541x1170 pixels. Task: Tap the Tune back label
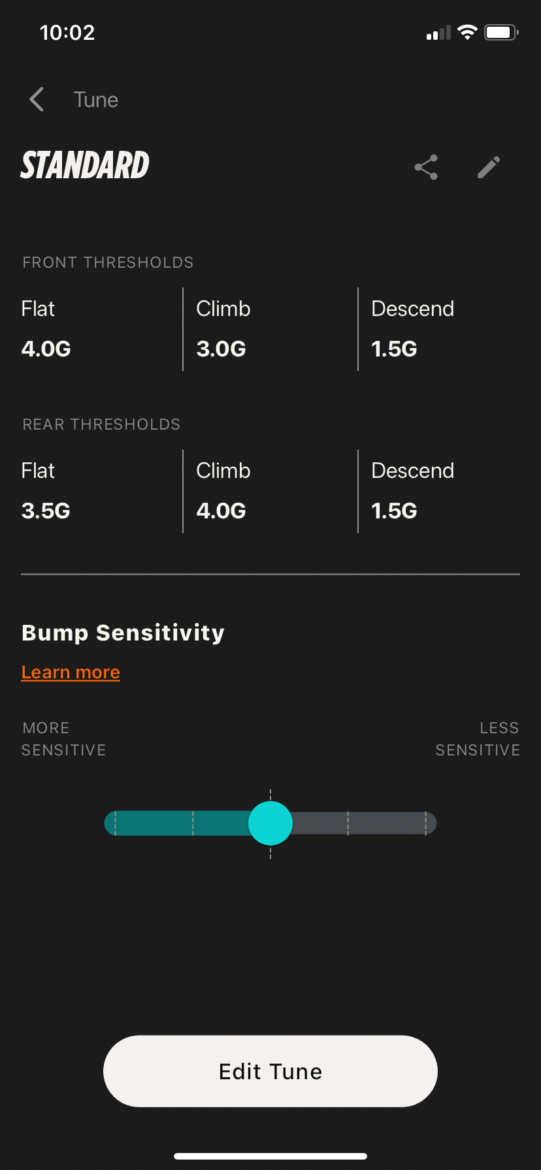coord(96,100)
